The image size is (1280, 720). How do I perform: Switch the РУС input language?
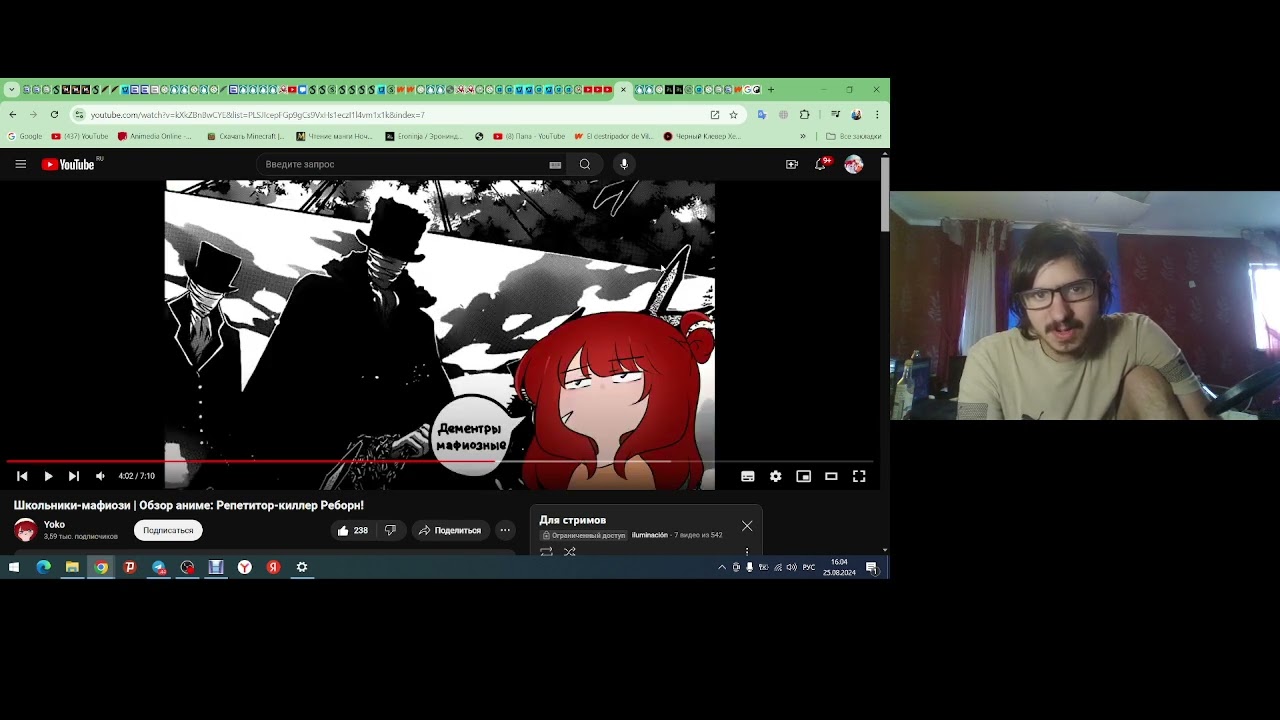coord(809,567)
